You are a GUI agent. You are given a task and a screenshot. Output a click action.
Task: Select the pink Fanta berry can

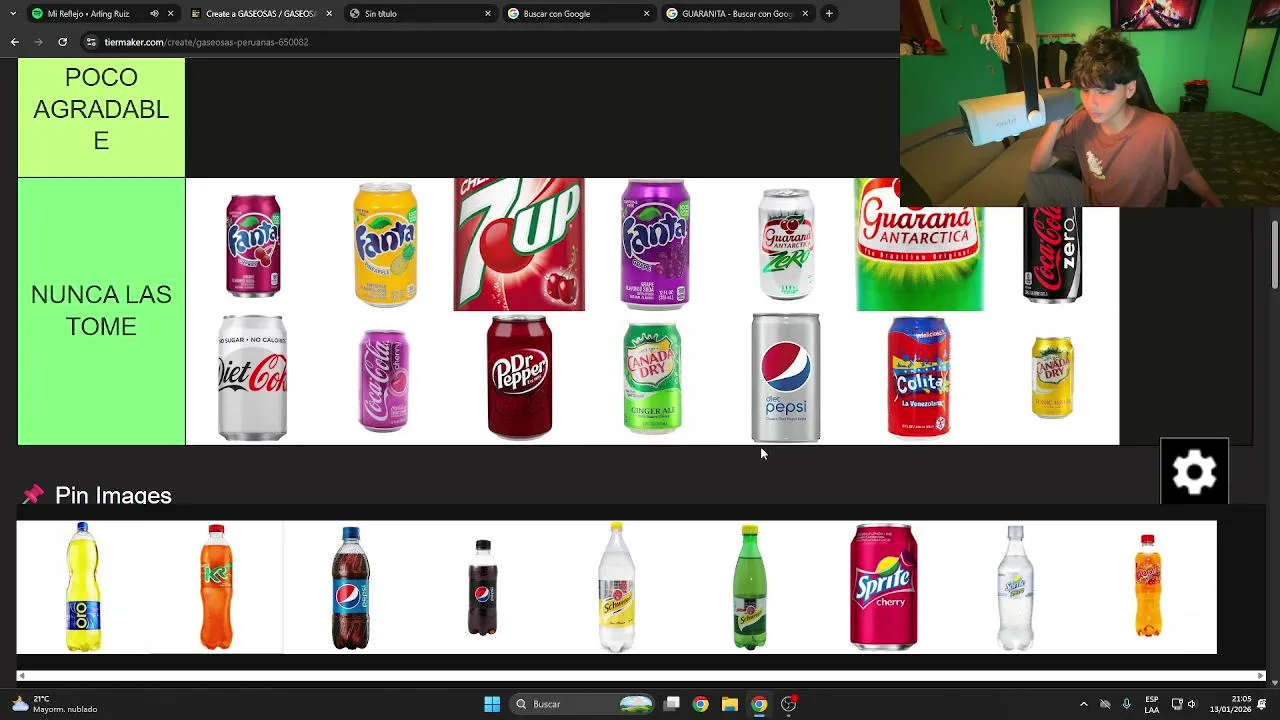point(253,245)
